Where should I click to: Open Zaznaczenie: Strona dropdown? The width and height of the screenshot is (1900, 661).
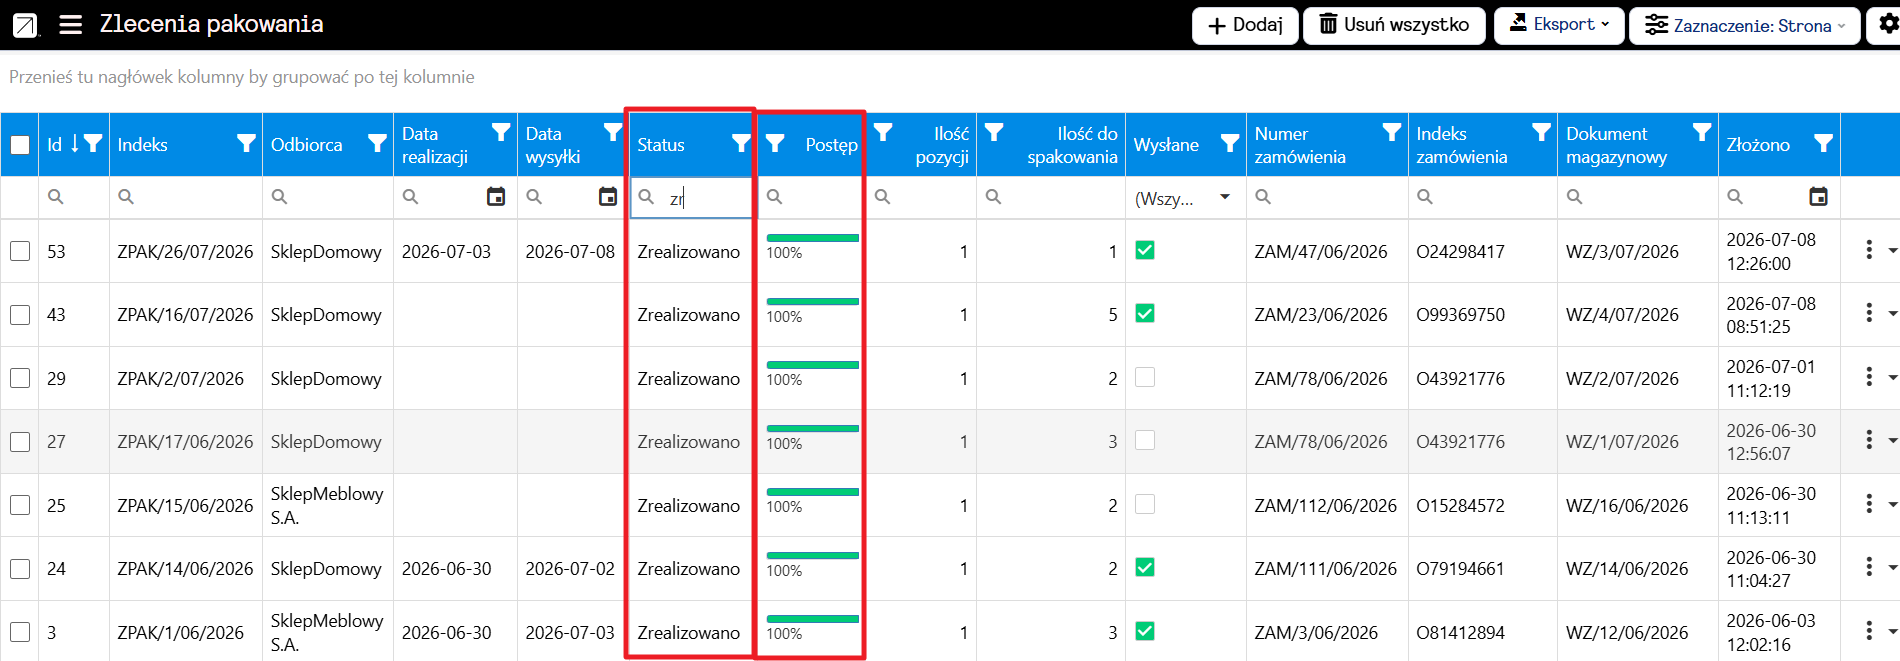(x=1744, y=25)
